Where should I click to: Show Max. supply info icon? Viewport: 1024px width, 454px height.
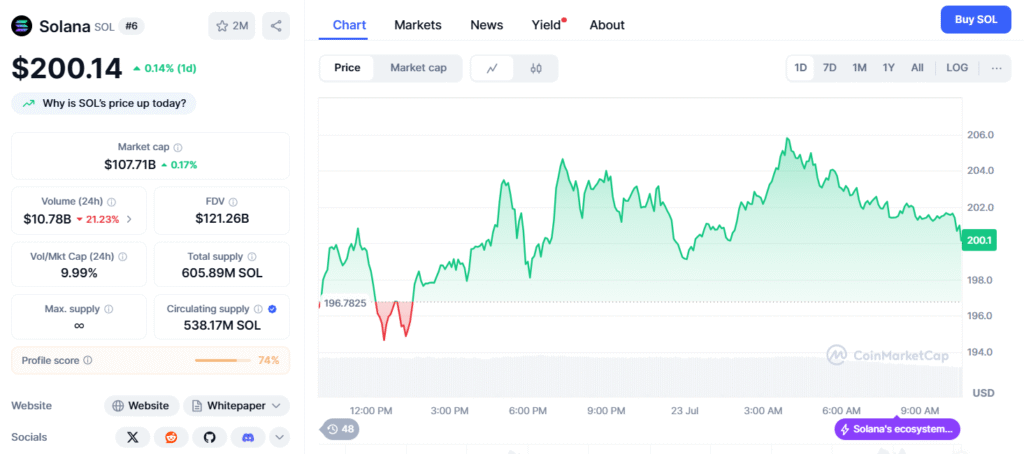(x=108, y=309)
